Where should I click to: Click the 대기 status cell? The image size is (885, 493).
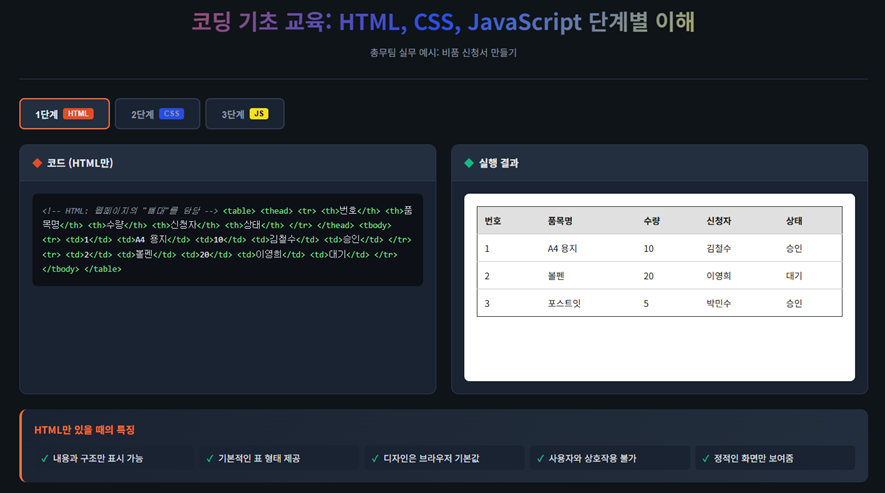(794, 276)
